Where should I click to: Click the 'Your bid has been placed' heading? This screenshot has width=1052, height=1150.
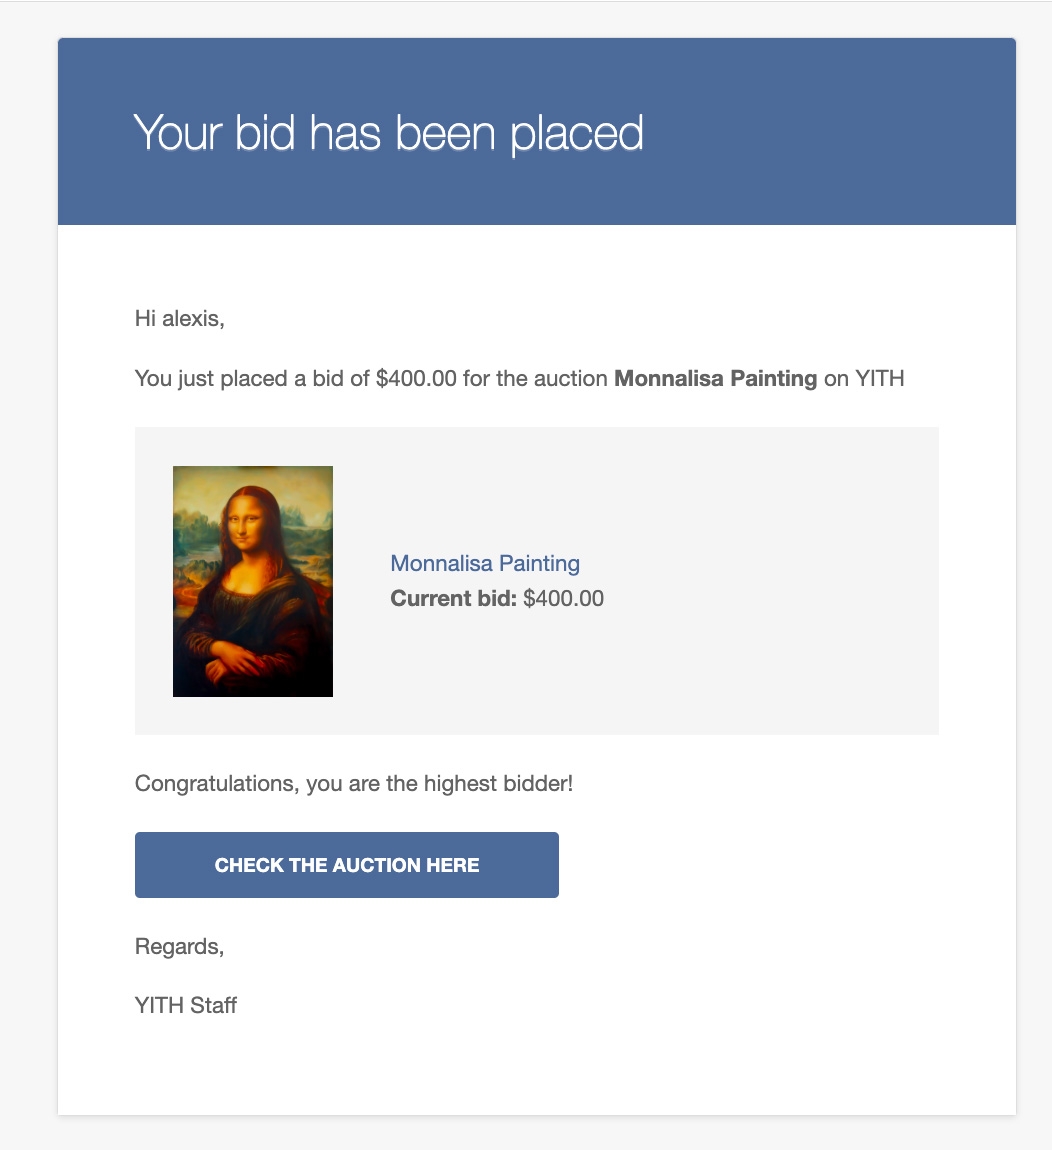388,133
